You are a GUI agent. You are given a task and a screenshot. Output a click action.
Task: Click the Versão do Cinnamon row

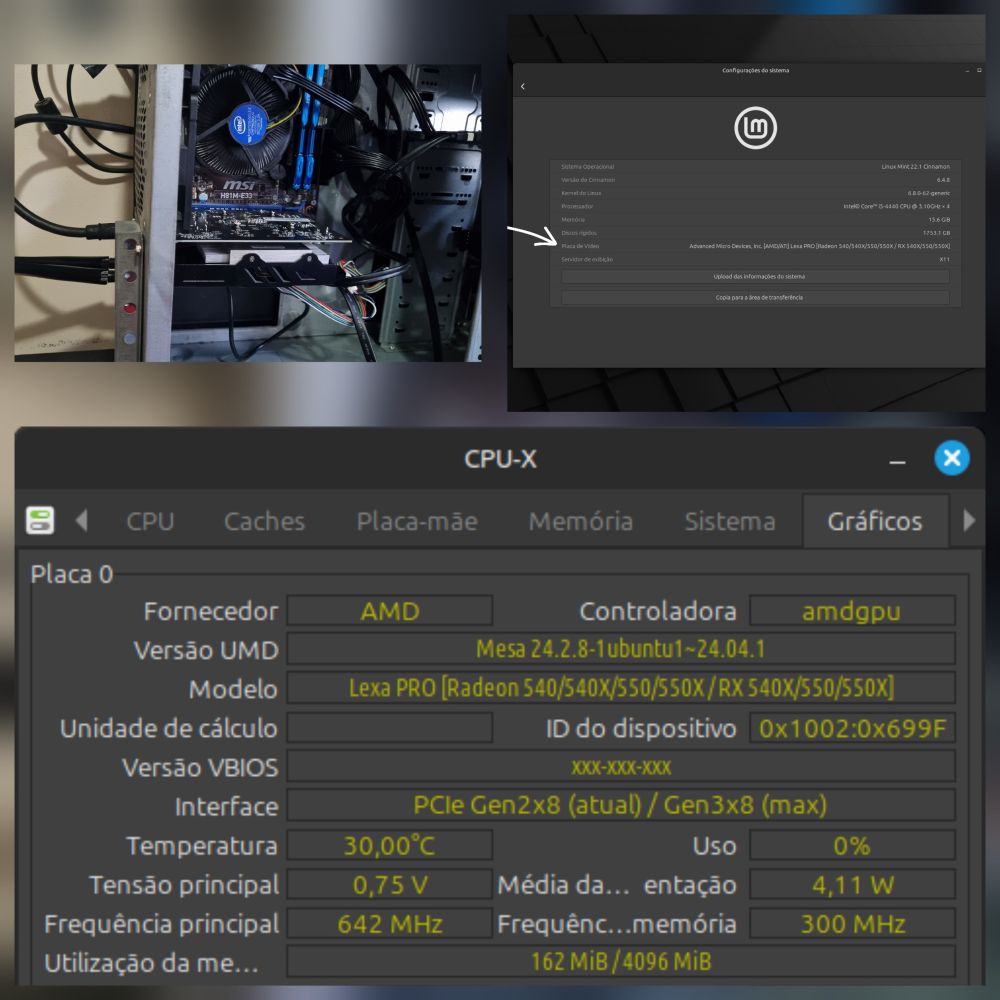[755, 180]
